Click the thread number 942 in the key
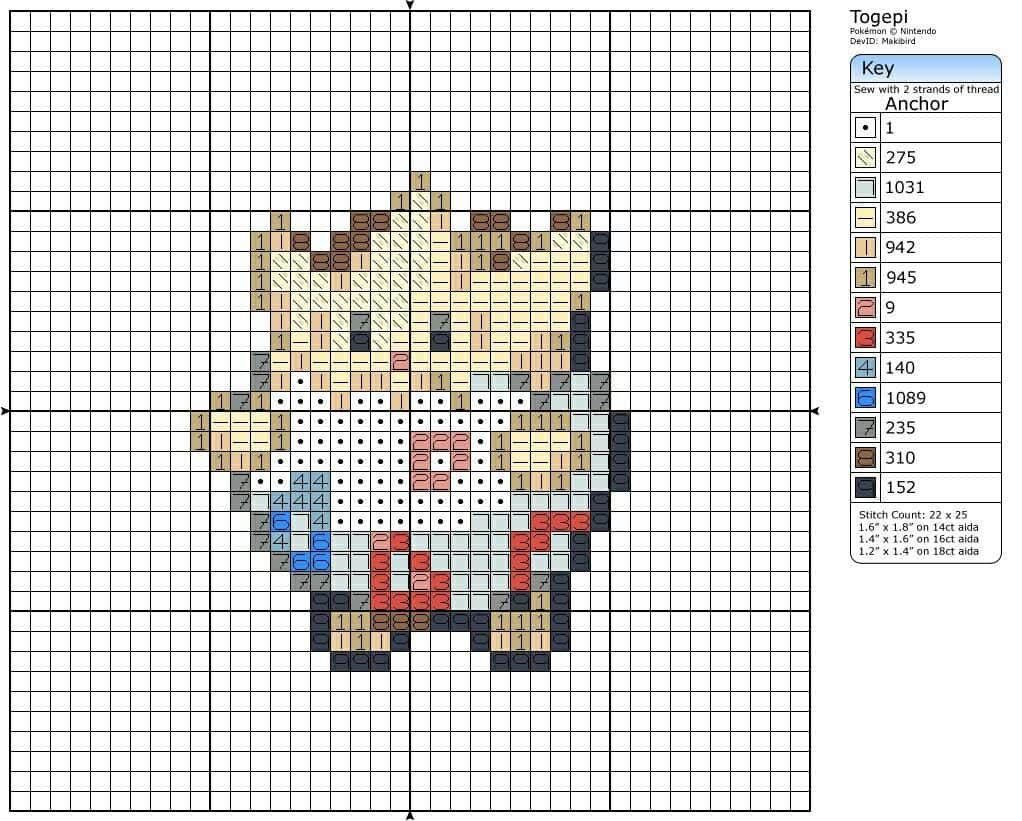Viewport: 1022px width, 821px height. (901, 248)
